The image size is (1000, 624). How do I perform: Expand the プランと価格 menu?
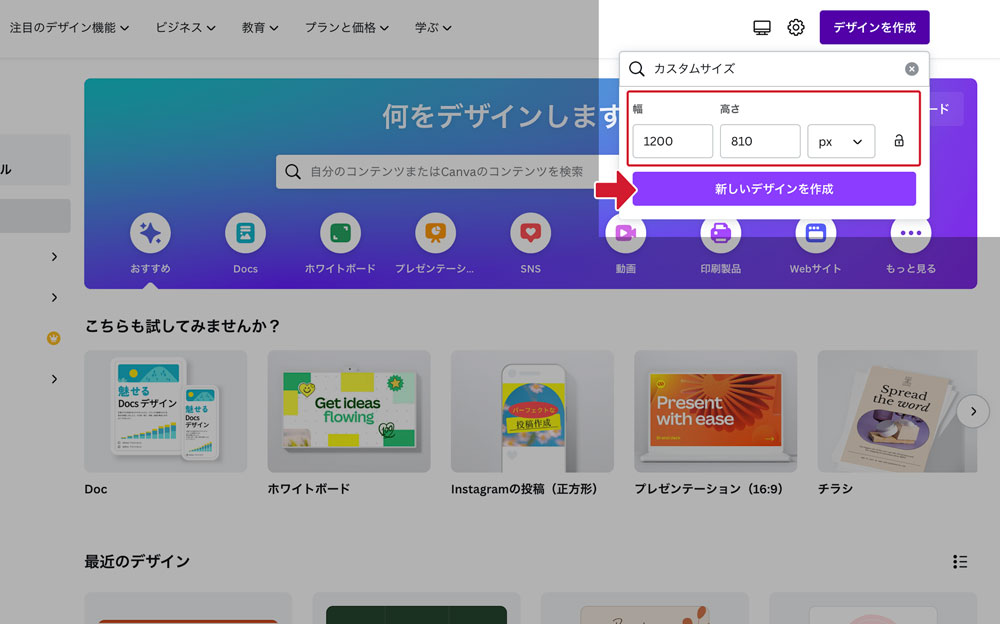coord(346,27)
